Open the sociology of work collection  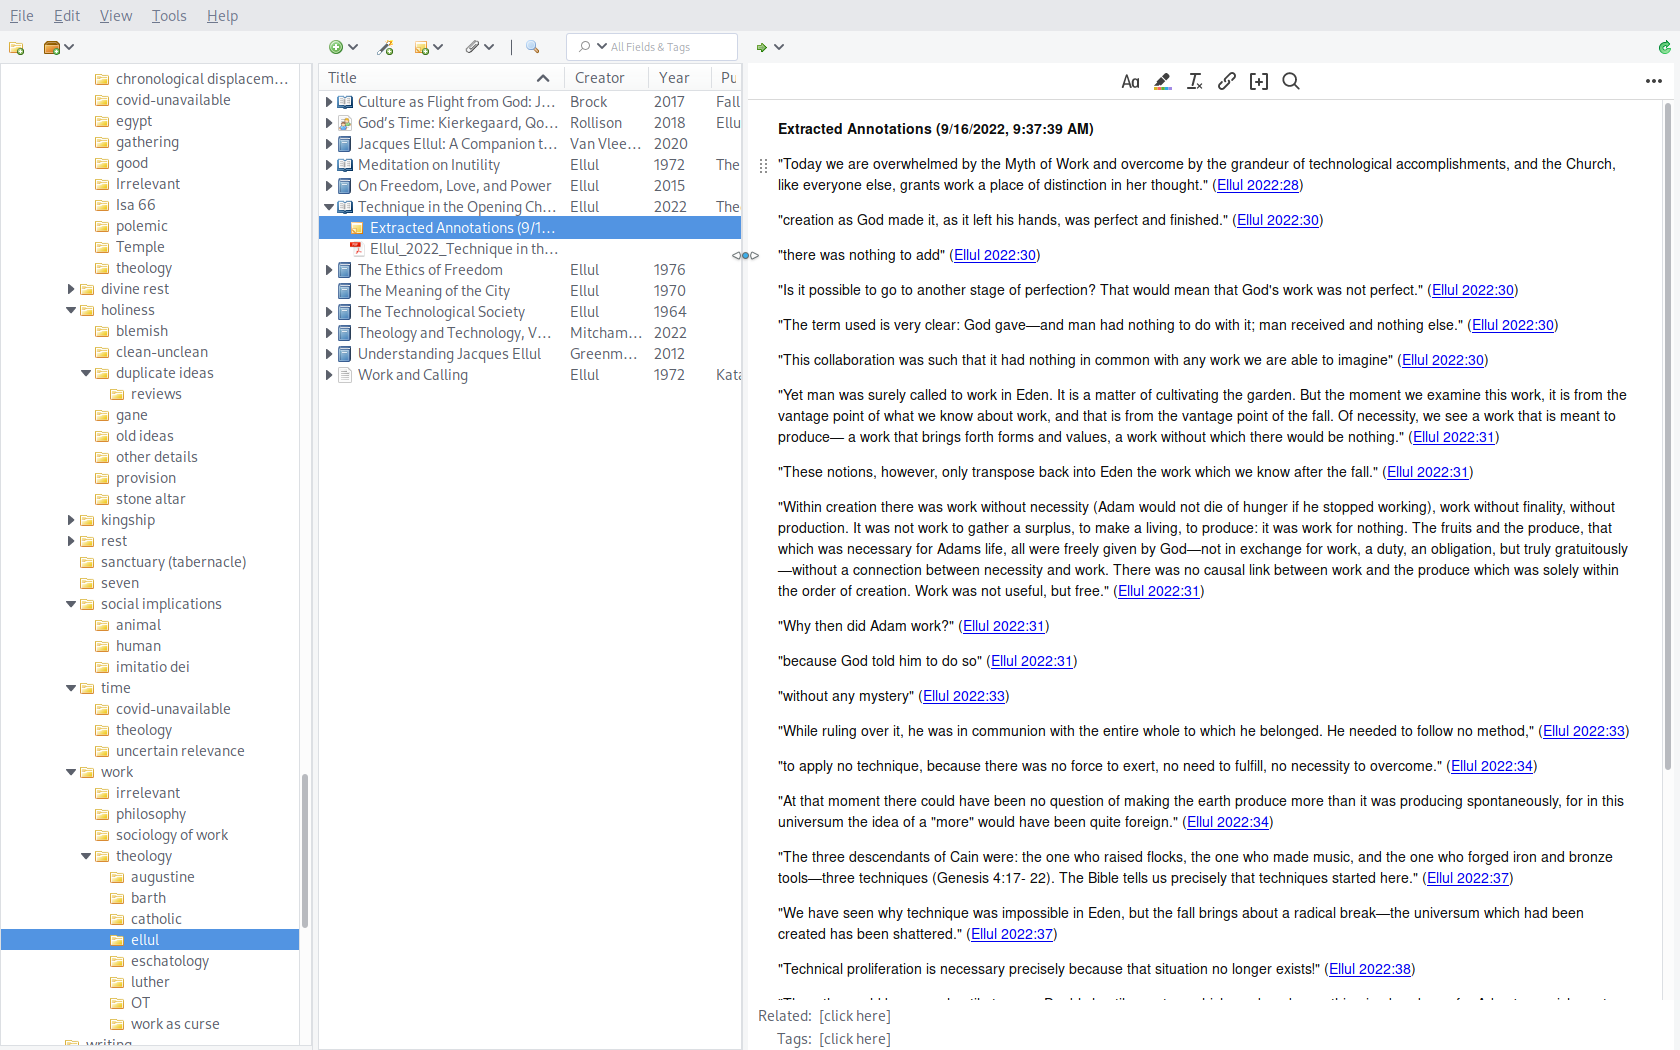[172, 835]
